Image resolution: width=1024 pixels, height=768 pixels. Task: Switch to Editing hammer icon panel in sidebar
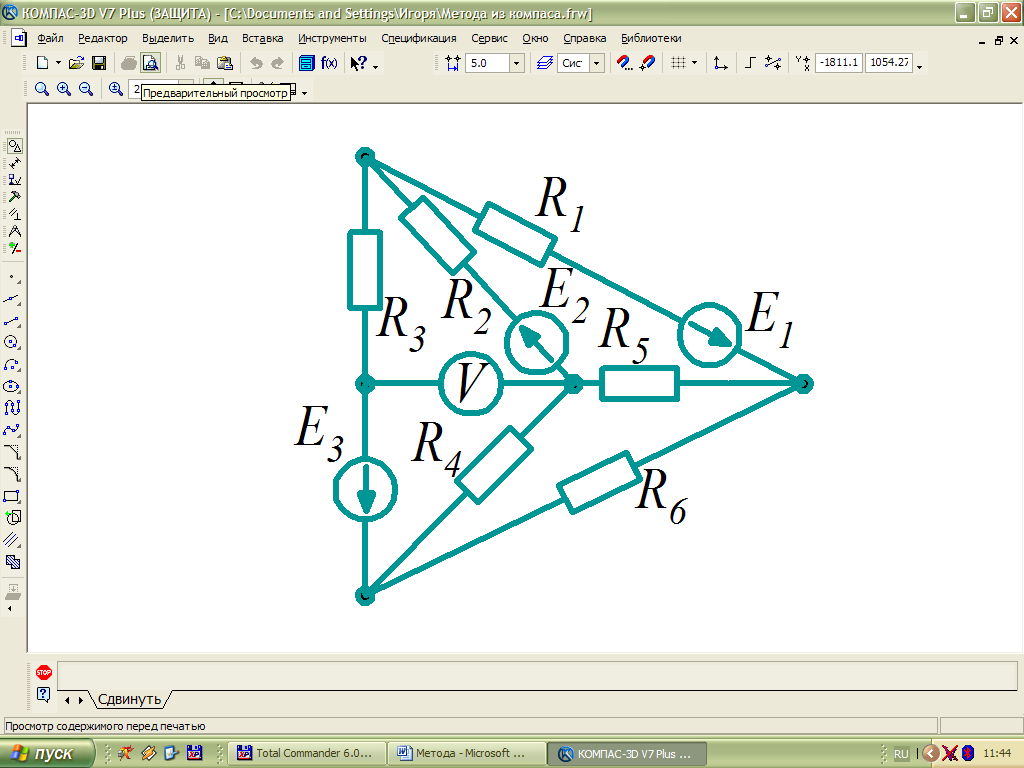tap(14, 197)
